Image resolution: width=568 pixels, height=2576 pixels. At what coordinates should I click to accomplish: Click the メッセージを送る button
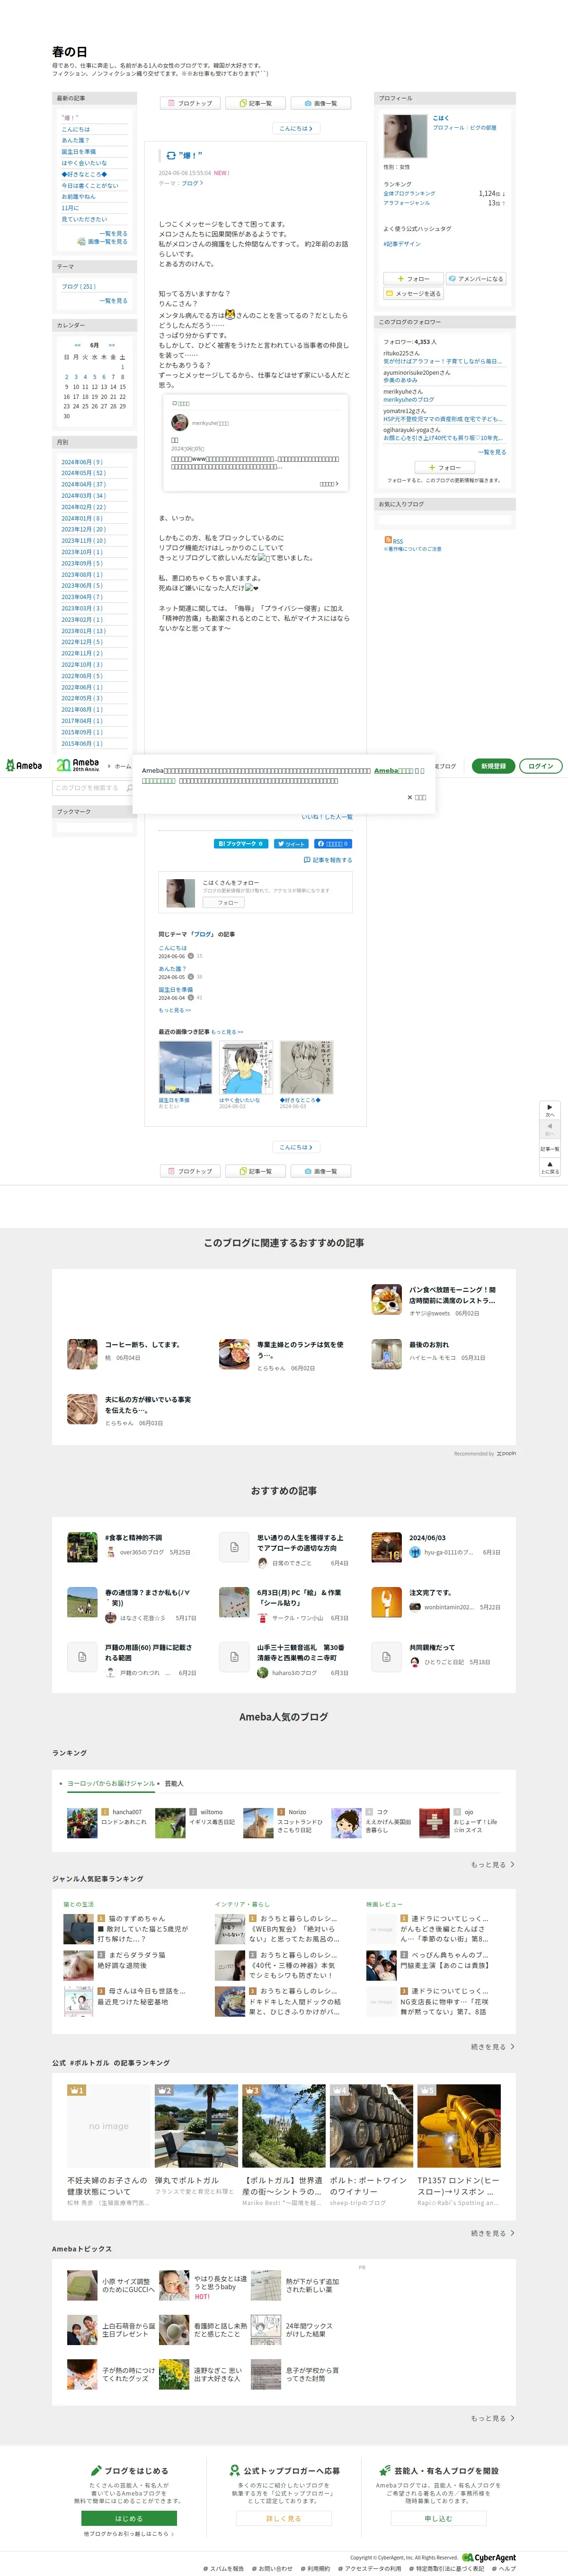(413, 294)
